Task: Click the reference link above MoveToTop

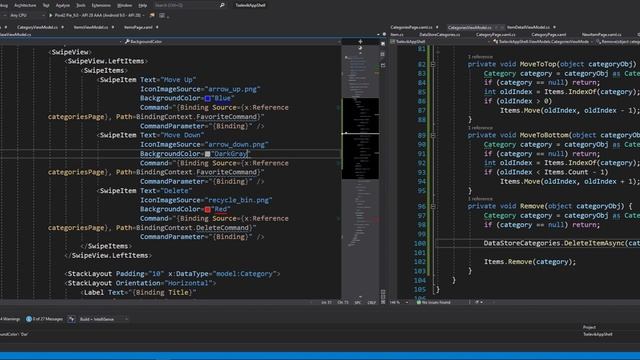Action: [x=480, y=57]
